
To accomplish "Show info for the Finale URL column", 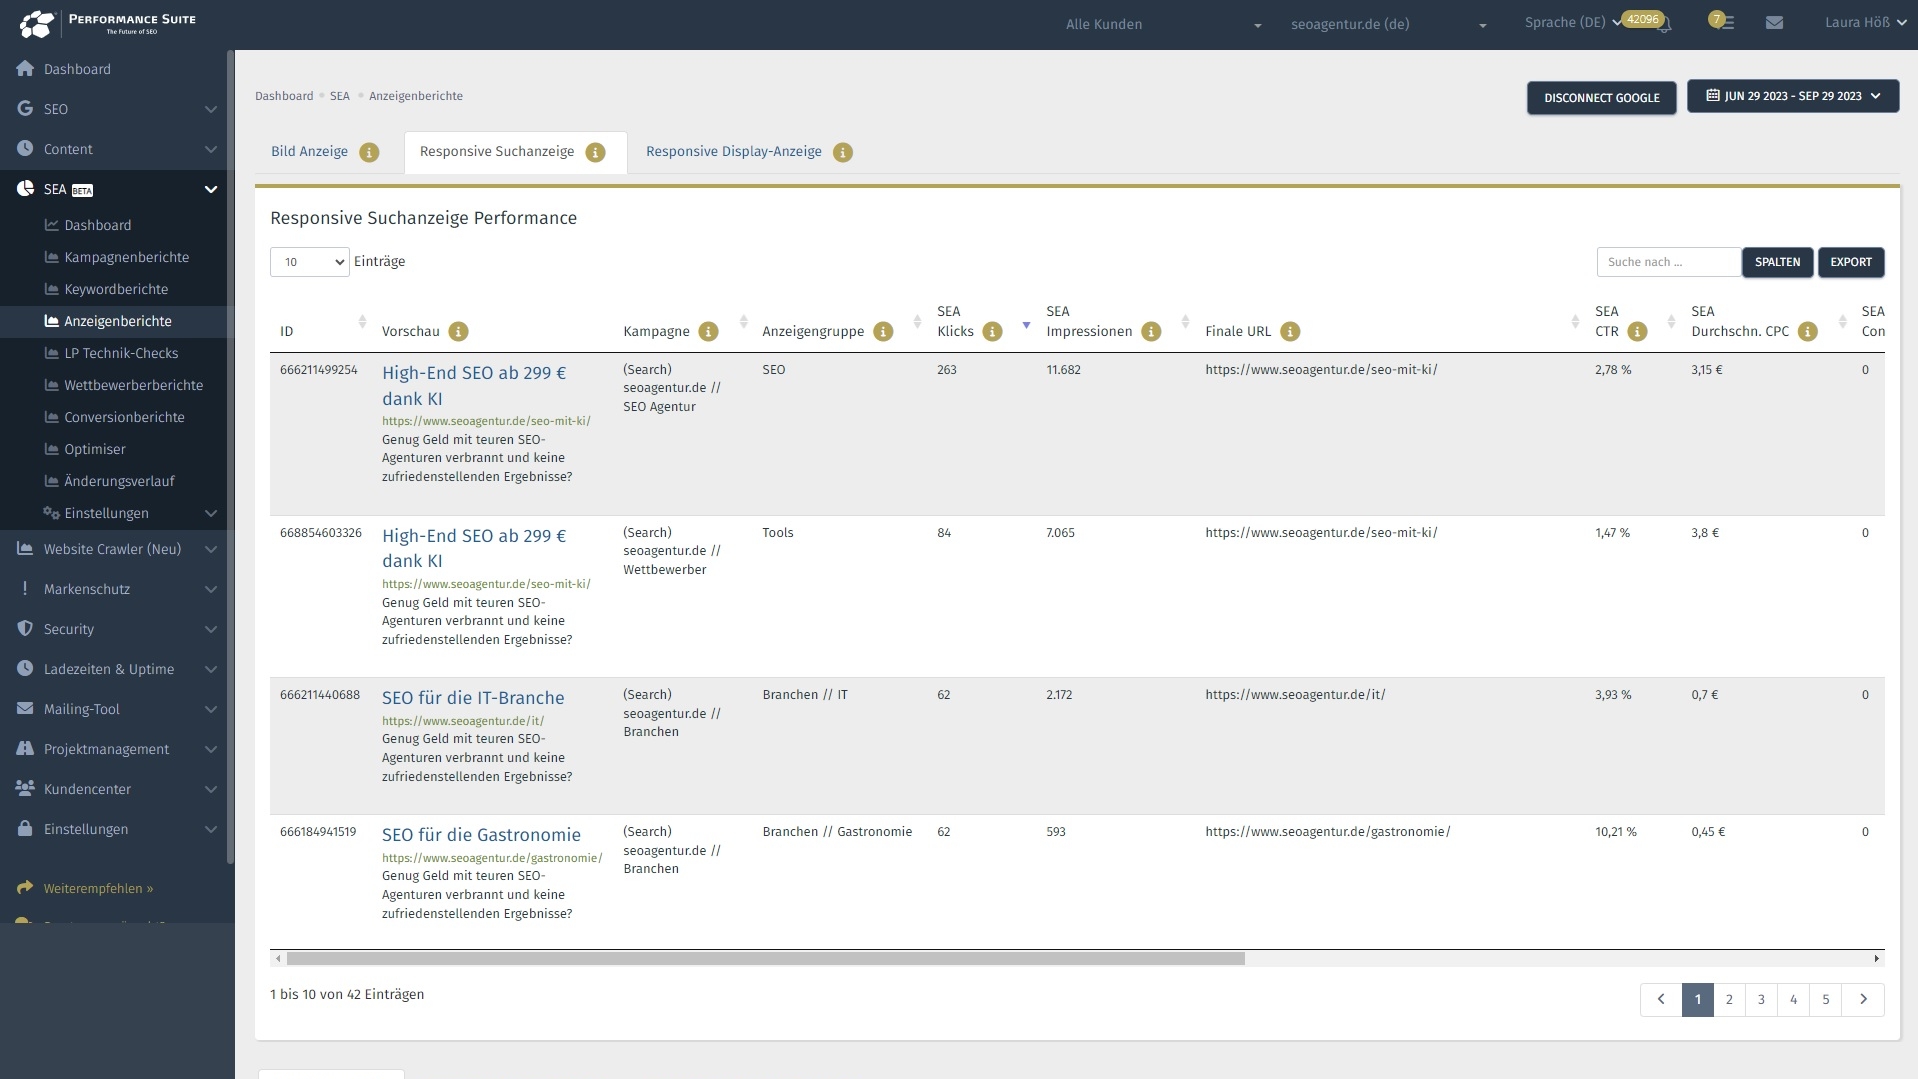I will (1290, 331).
